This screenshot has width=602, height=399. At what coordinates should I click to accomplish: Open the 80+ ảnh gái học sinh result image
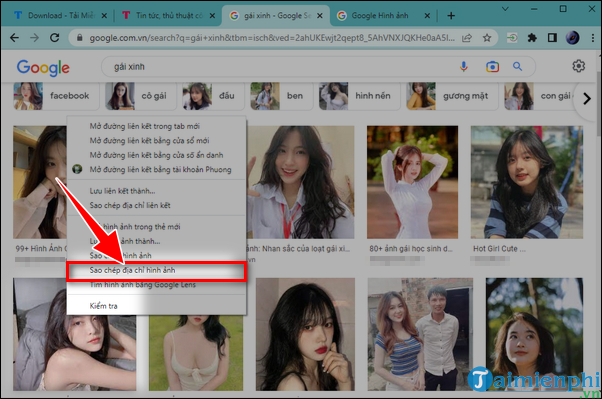click(412, 182)
